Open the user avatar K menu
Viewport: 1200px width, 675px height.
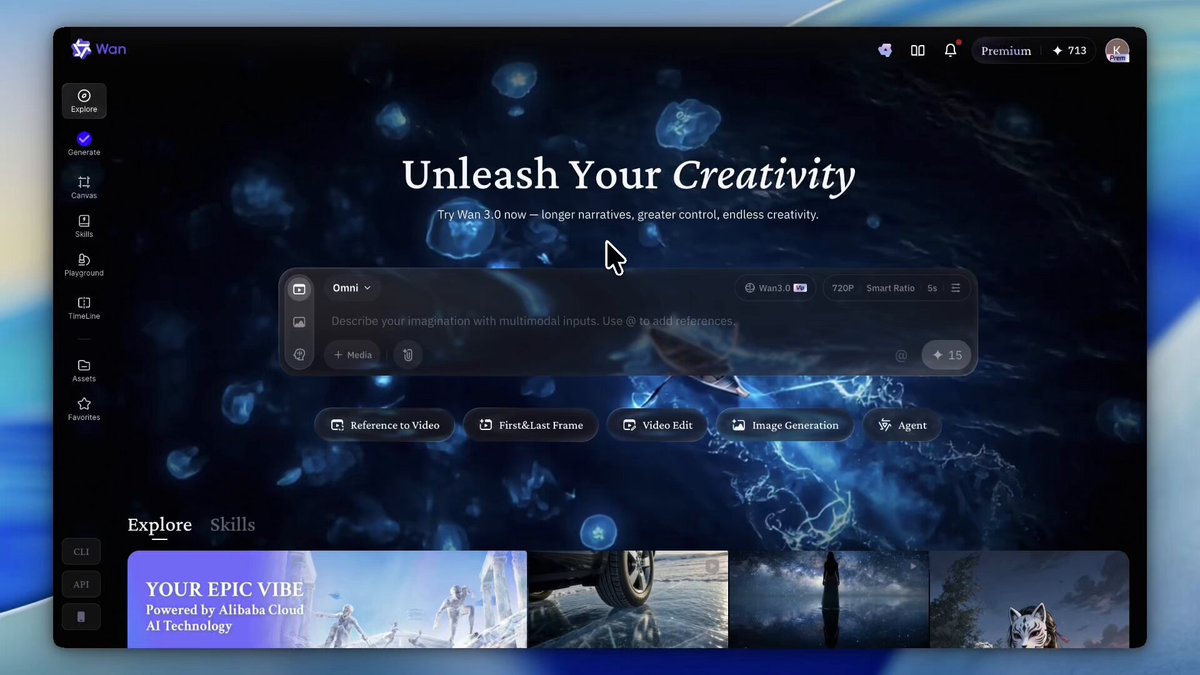click(x=1117, y=51)
